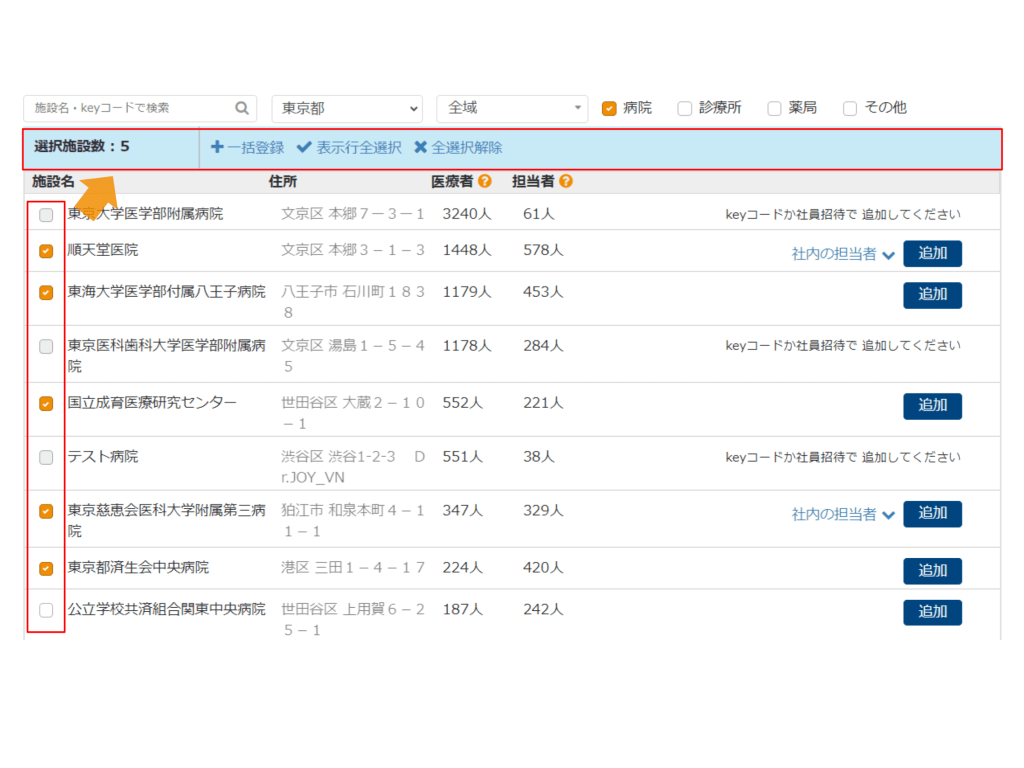Open the 全域 area dropdown
Viewport: 1024px width, 768px height.
(511, 108)
